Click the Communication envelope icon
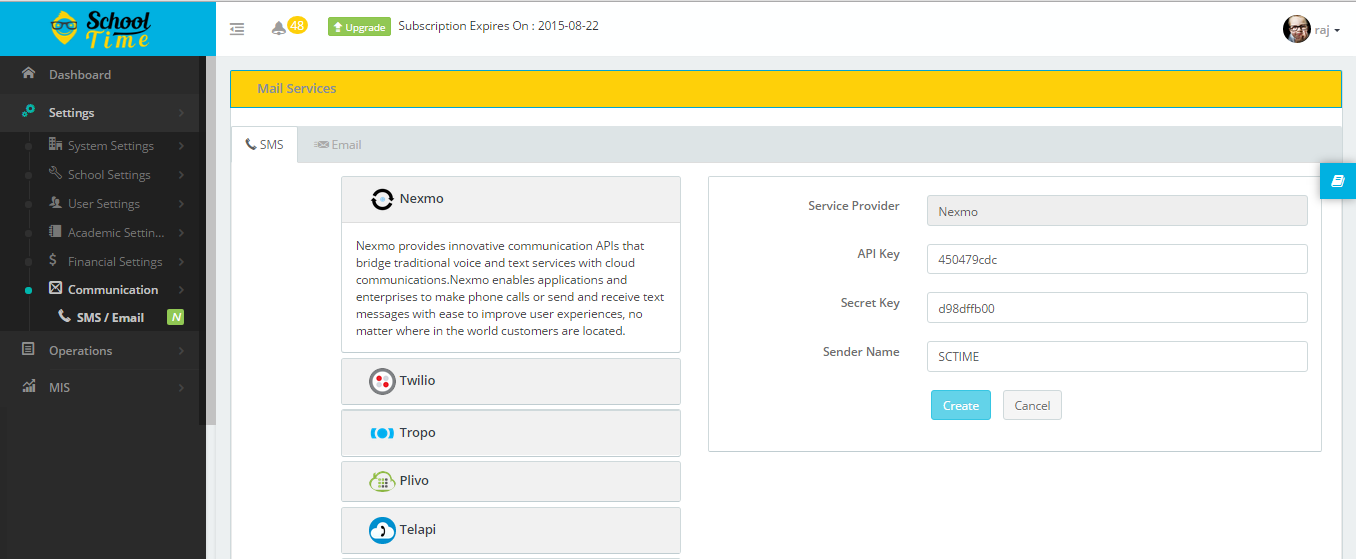Screen dimensions: 1356x559 point(56,289)
